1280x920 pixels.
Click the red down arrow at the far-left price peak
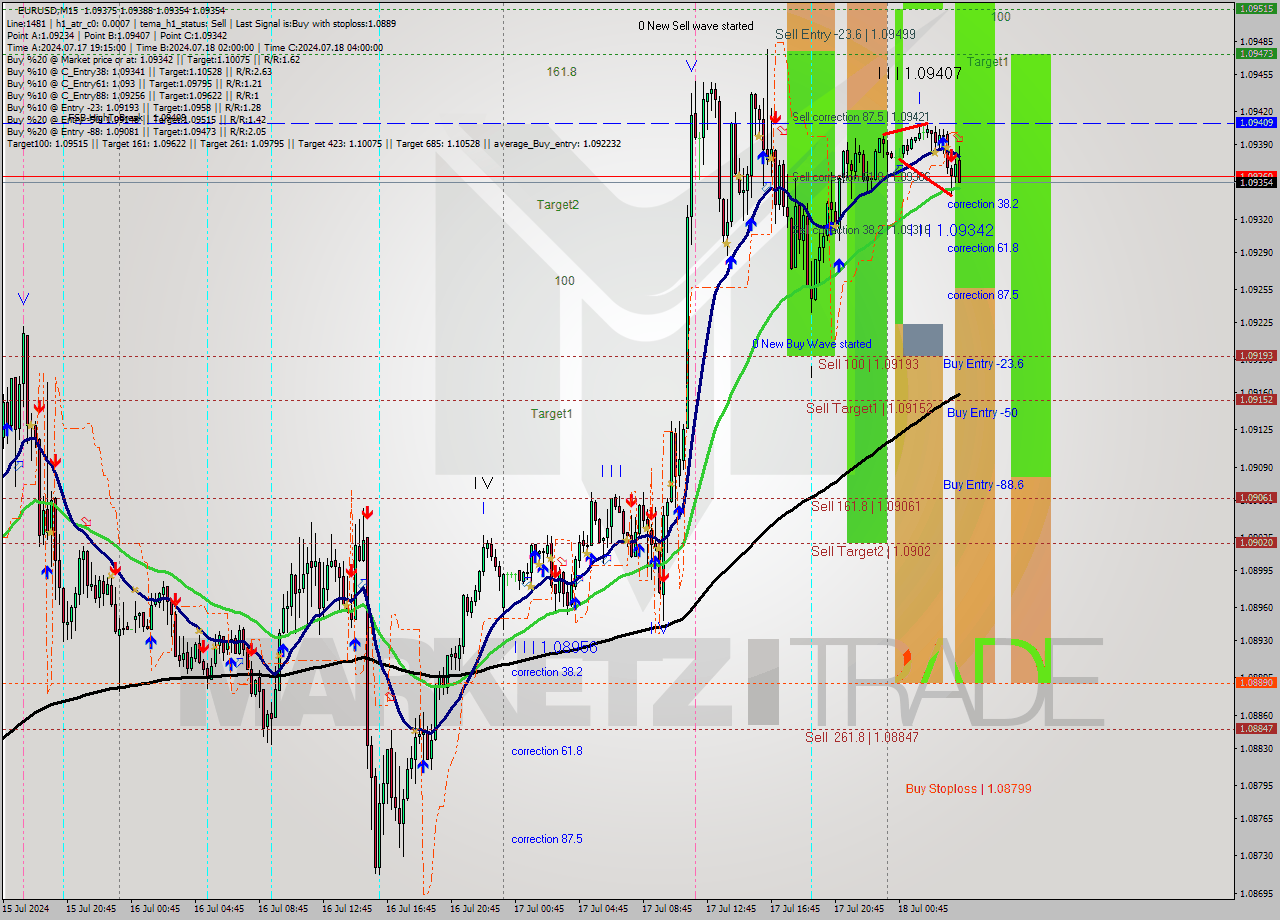[40, 406]
